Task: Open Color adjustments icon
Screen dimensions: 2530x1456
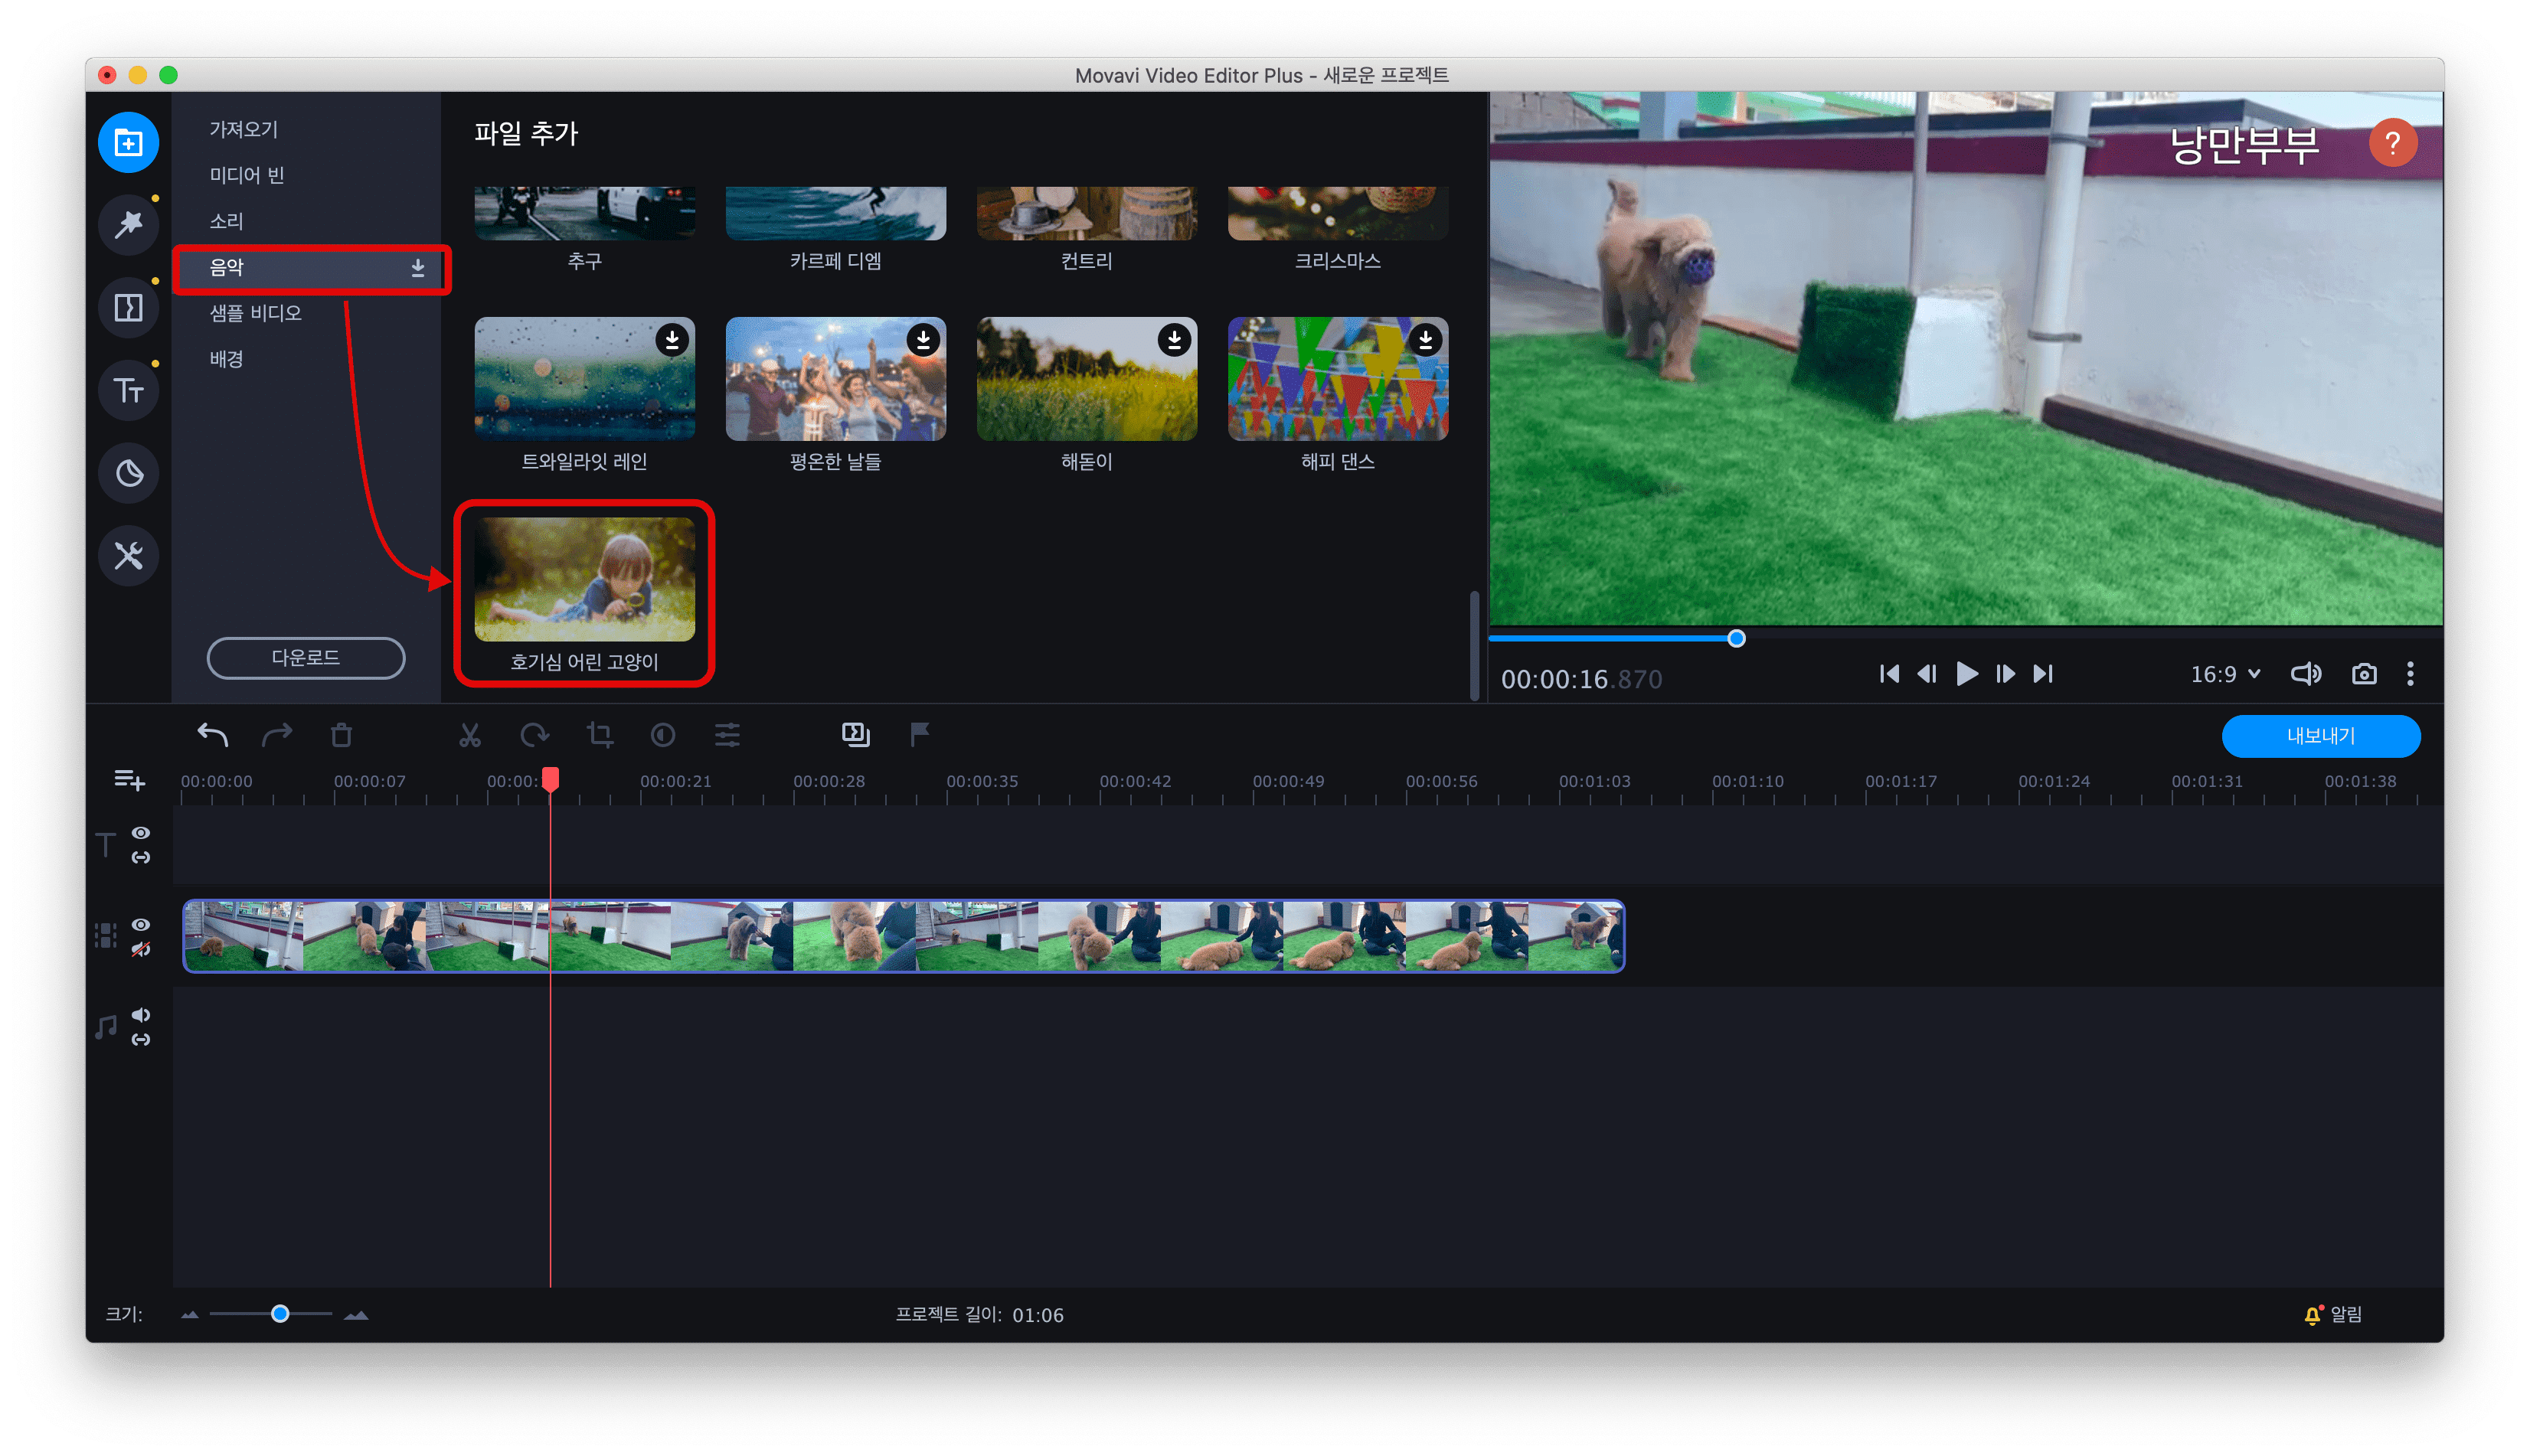Action: (x=663, y=735)
